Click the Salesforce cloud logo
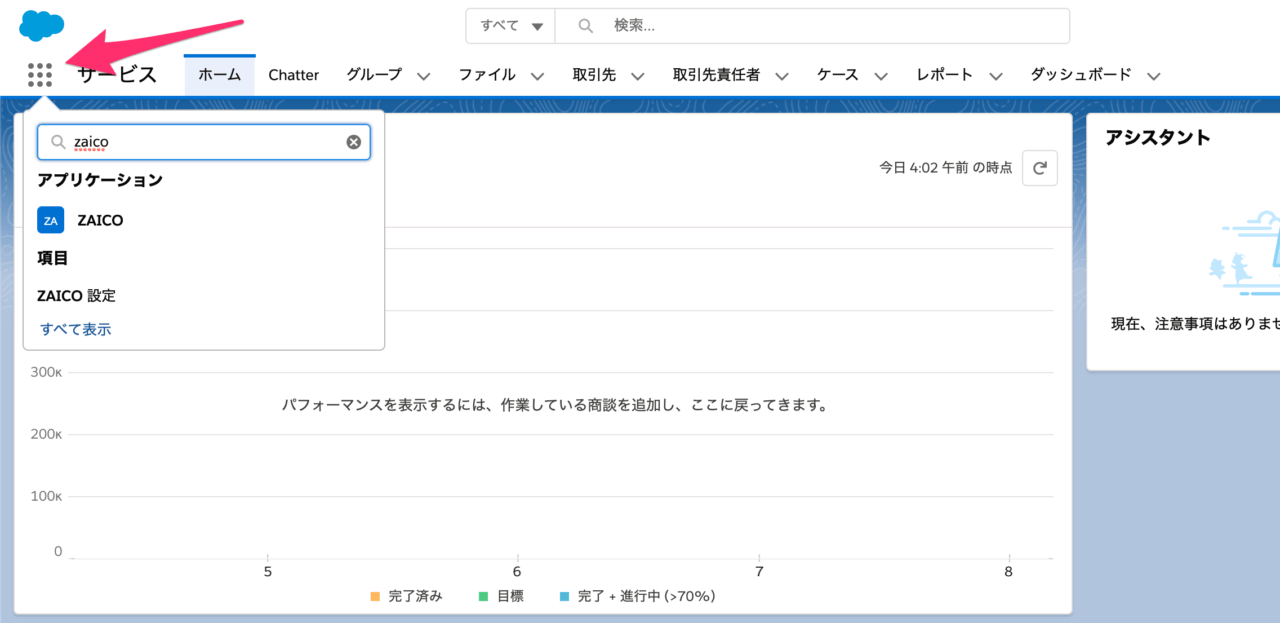The width and height of the screenshot is (1280, 623). (x=42, y=24)
